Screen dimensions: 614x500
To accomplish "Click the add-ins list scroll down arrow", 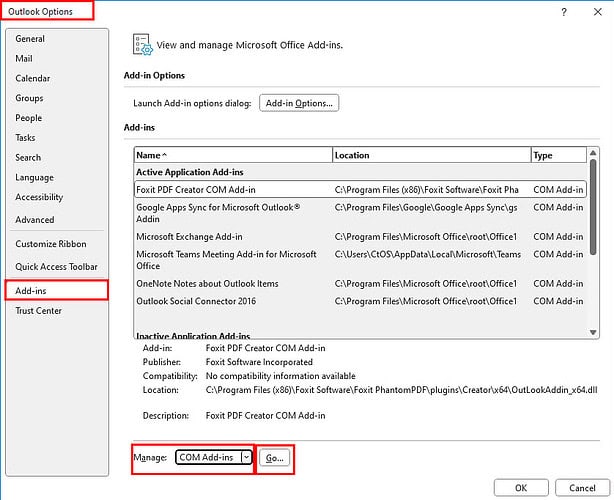I will [x=593, y=332].
